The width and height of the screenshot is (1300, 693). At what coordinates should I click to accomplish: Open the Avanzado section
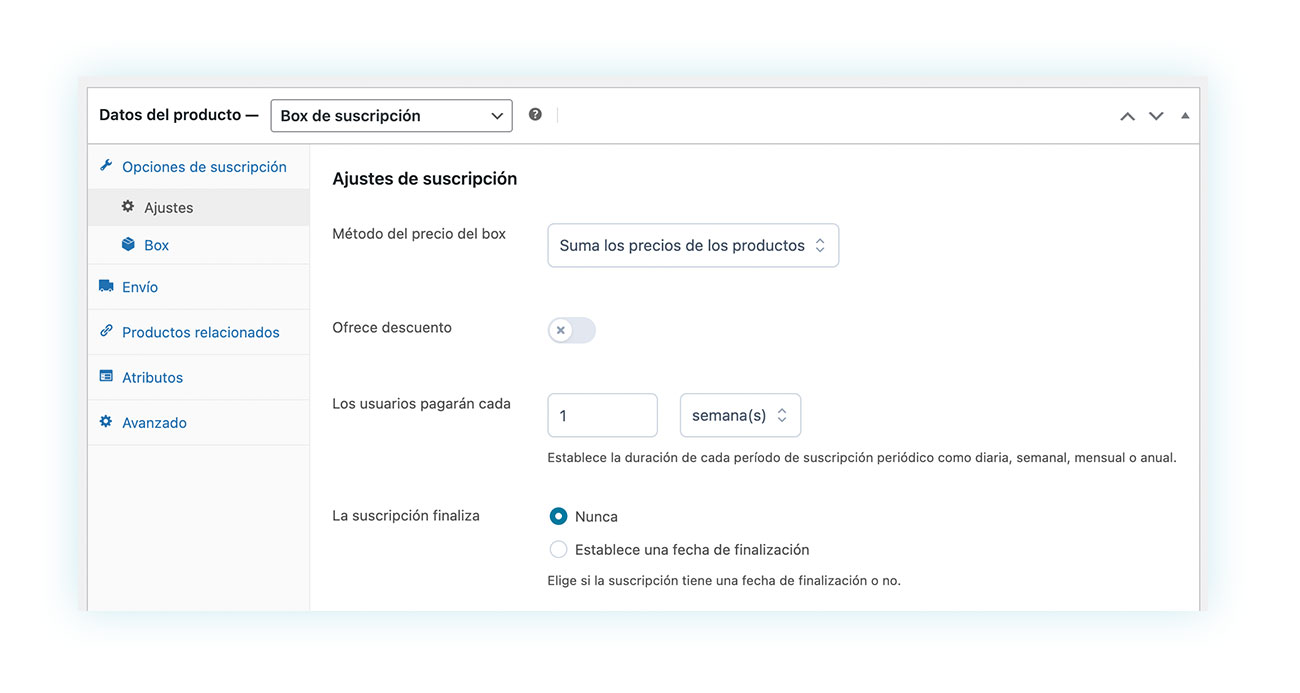(x=154, y=422)
